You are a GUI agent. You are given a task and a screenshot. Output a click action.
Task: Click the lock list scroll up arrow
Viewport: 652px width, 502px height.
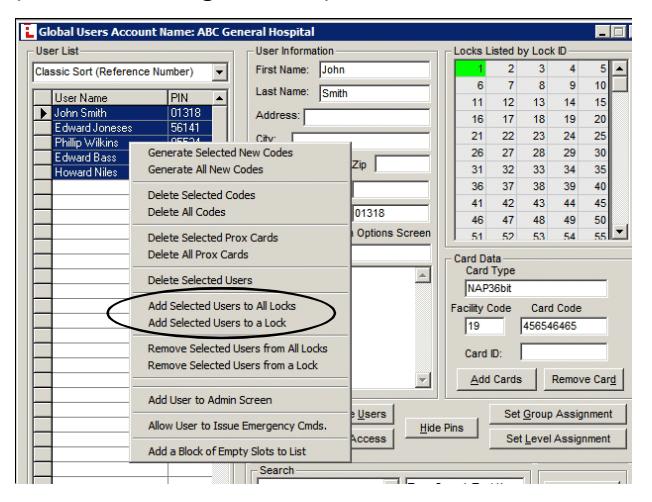click(x=620, y=68)
